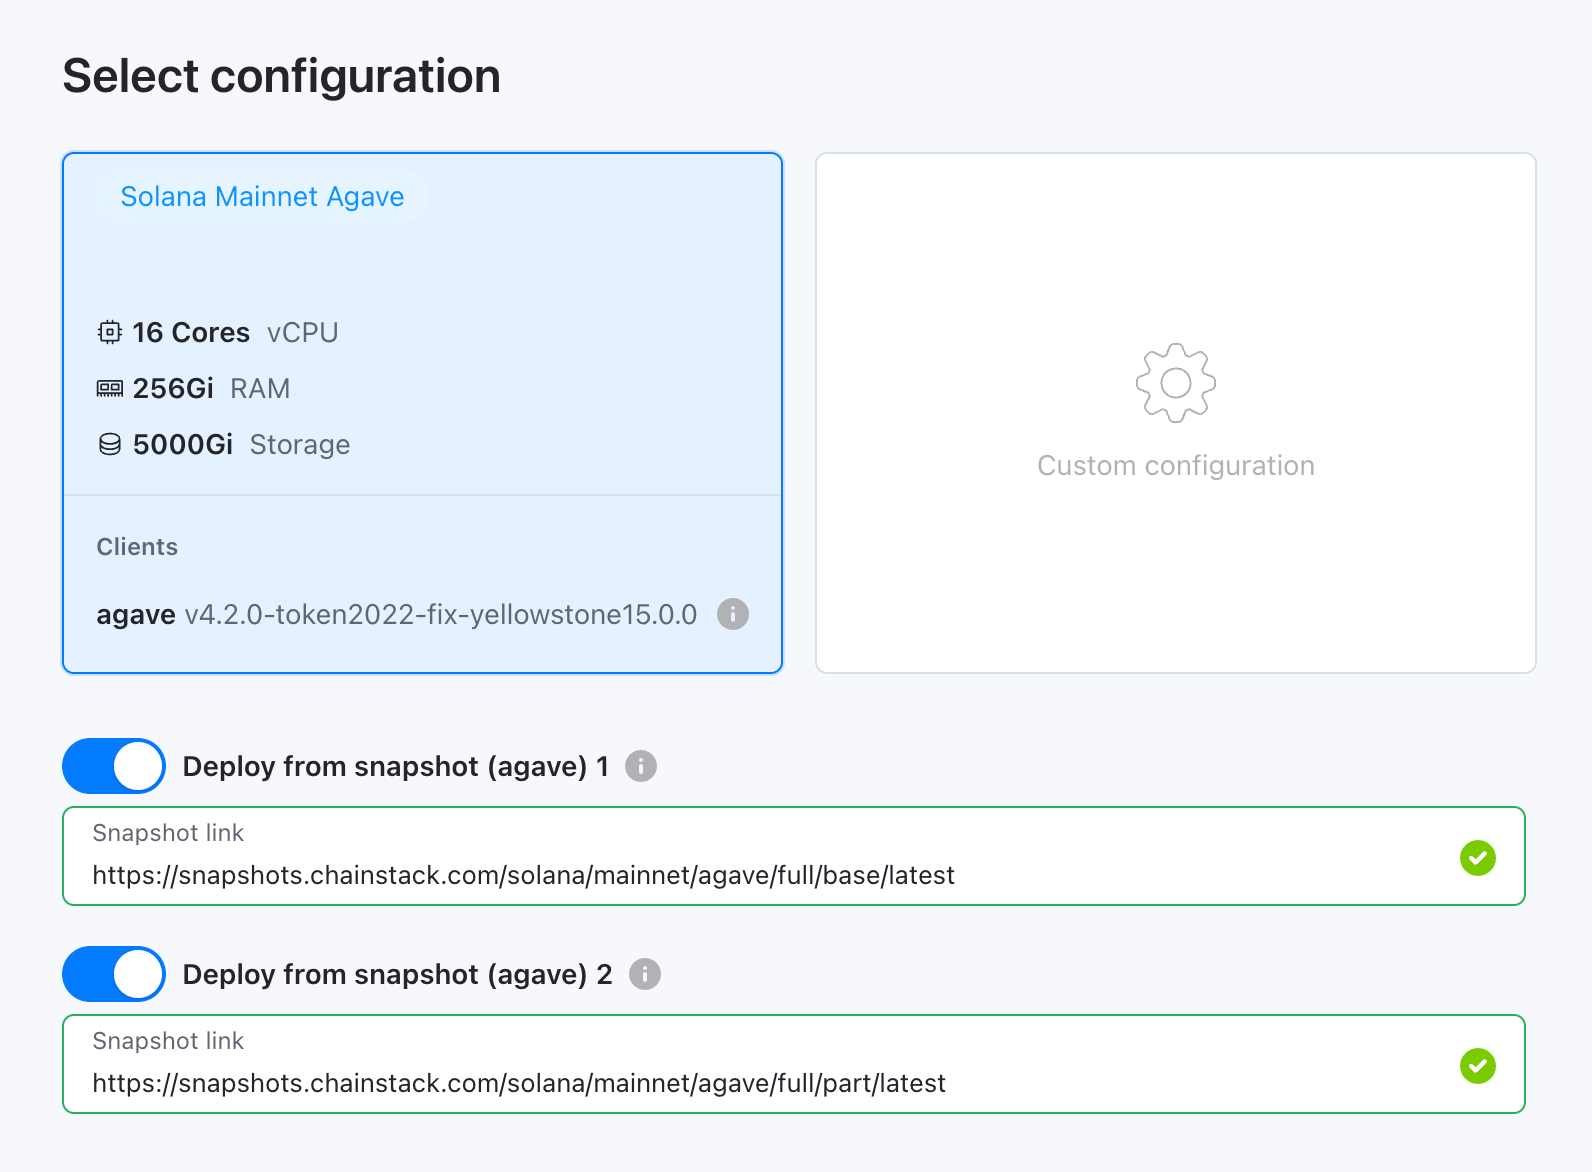The width and height of the screenshot is (1592, 1172).
Task: Click the 'Custom configuration' caption text
Action: [1176, 466]
